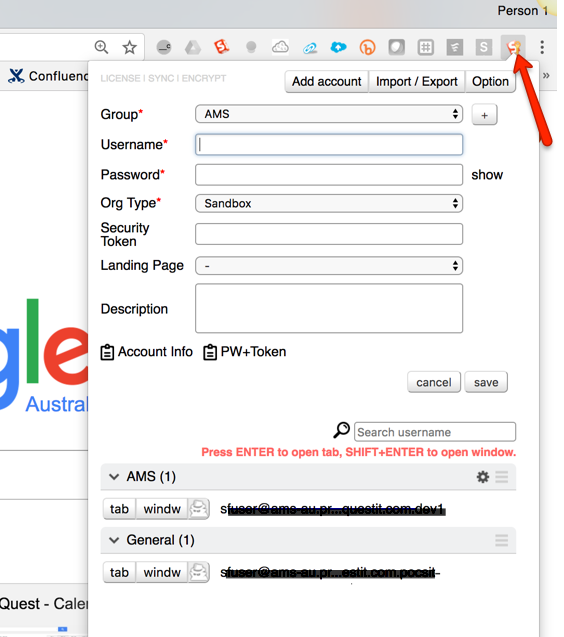The image size is (564, 637).
Task: Click the AMS group gear settings icon
Action: coord(482,477)
